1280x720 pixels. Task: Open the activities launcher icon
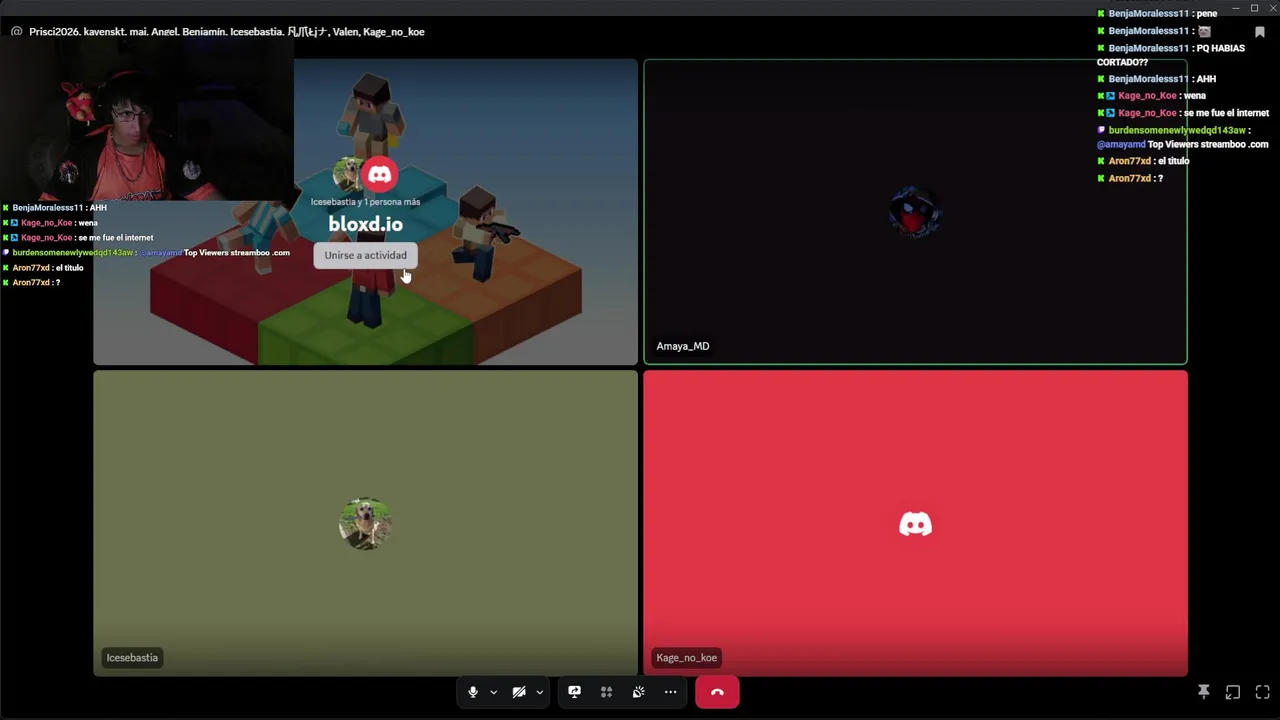[x=606, y=692]
